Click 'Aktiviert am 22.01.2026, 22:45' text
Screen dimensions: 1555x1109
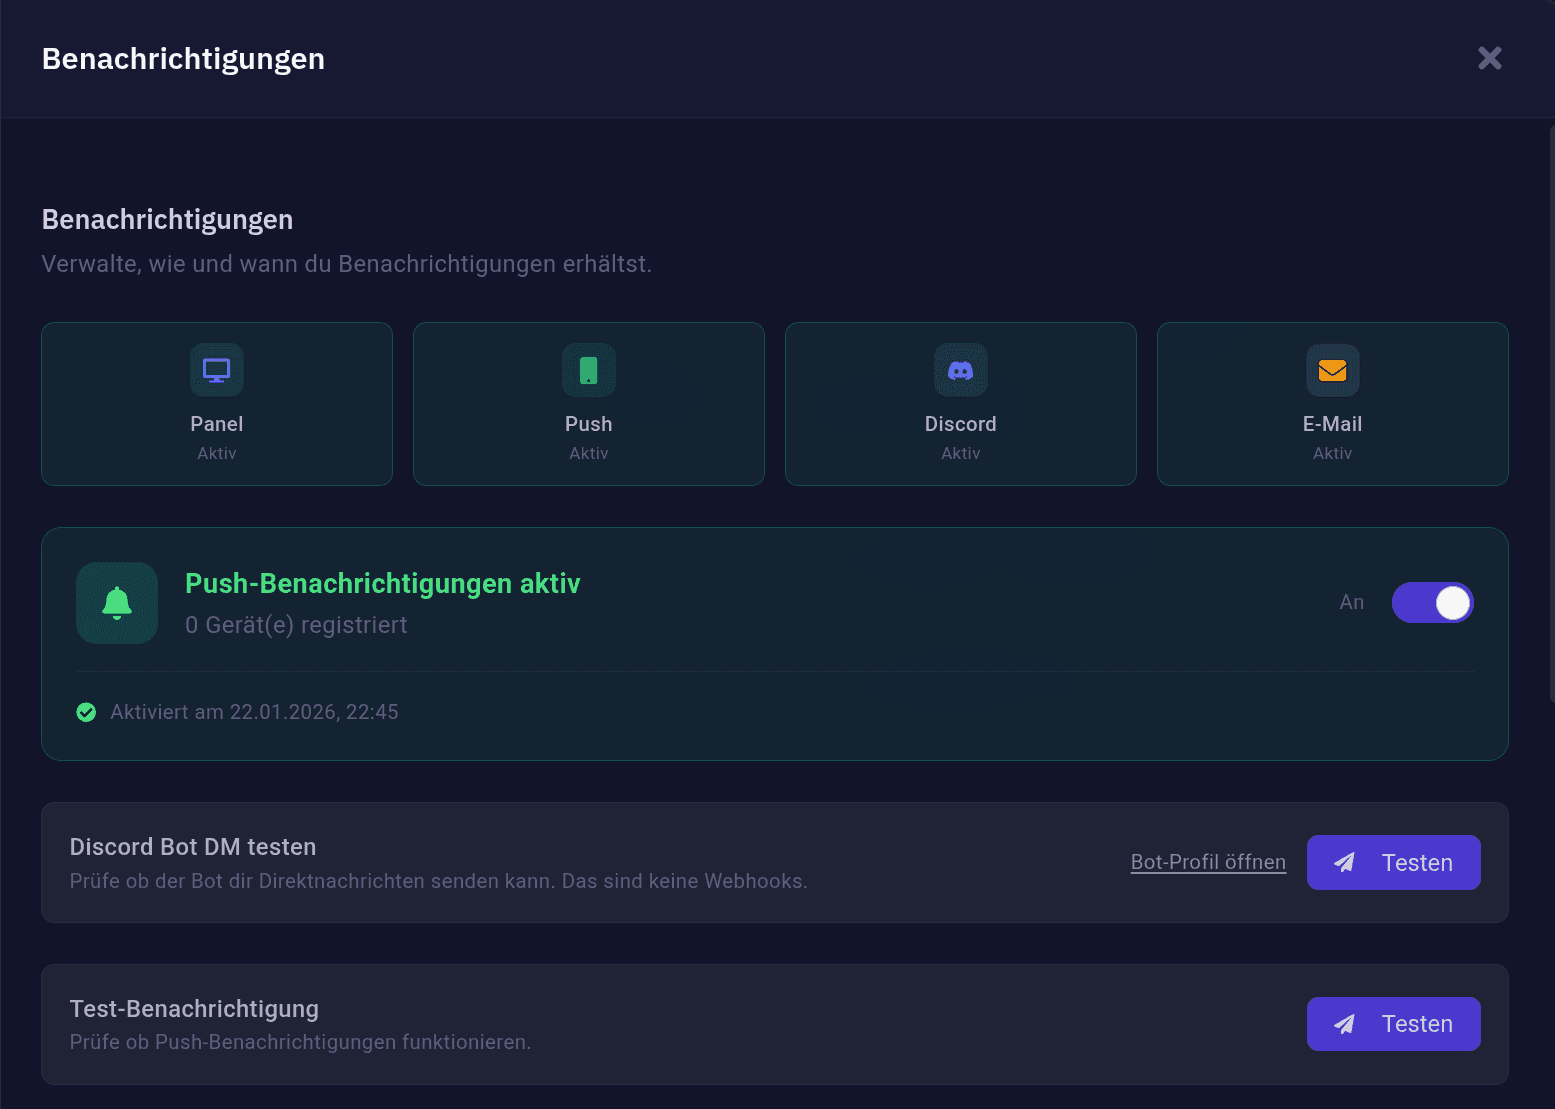pyautogui.click(x=254, y=712)
